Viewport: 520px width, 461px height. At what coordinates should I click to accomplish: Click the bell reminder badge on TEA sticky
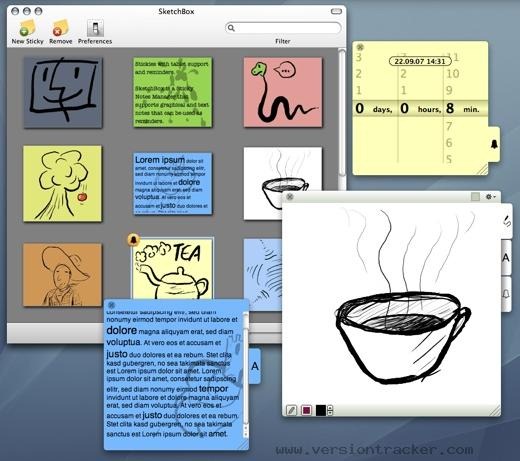coord(133,239)
